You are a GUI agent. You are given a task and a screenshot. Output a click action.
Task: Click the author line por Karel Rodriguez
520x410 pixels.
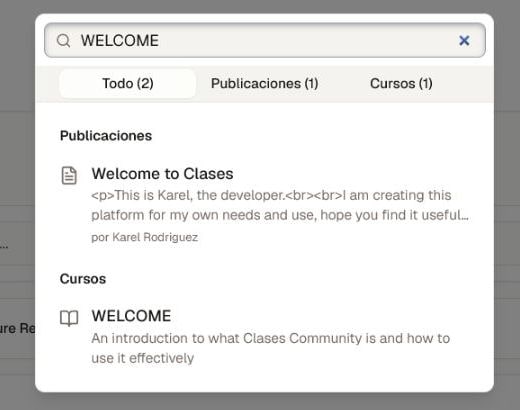click(144, 237)
